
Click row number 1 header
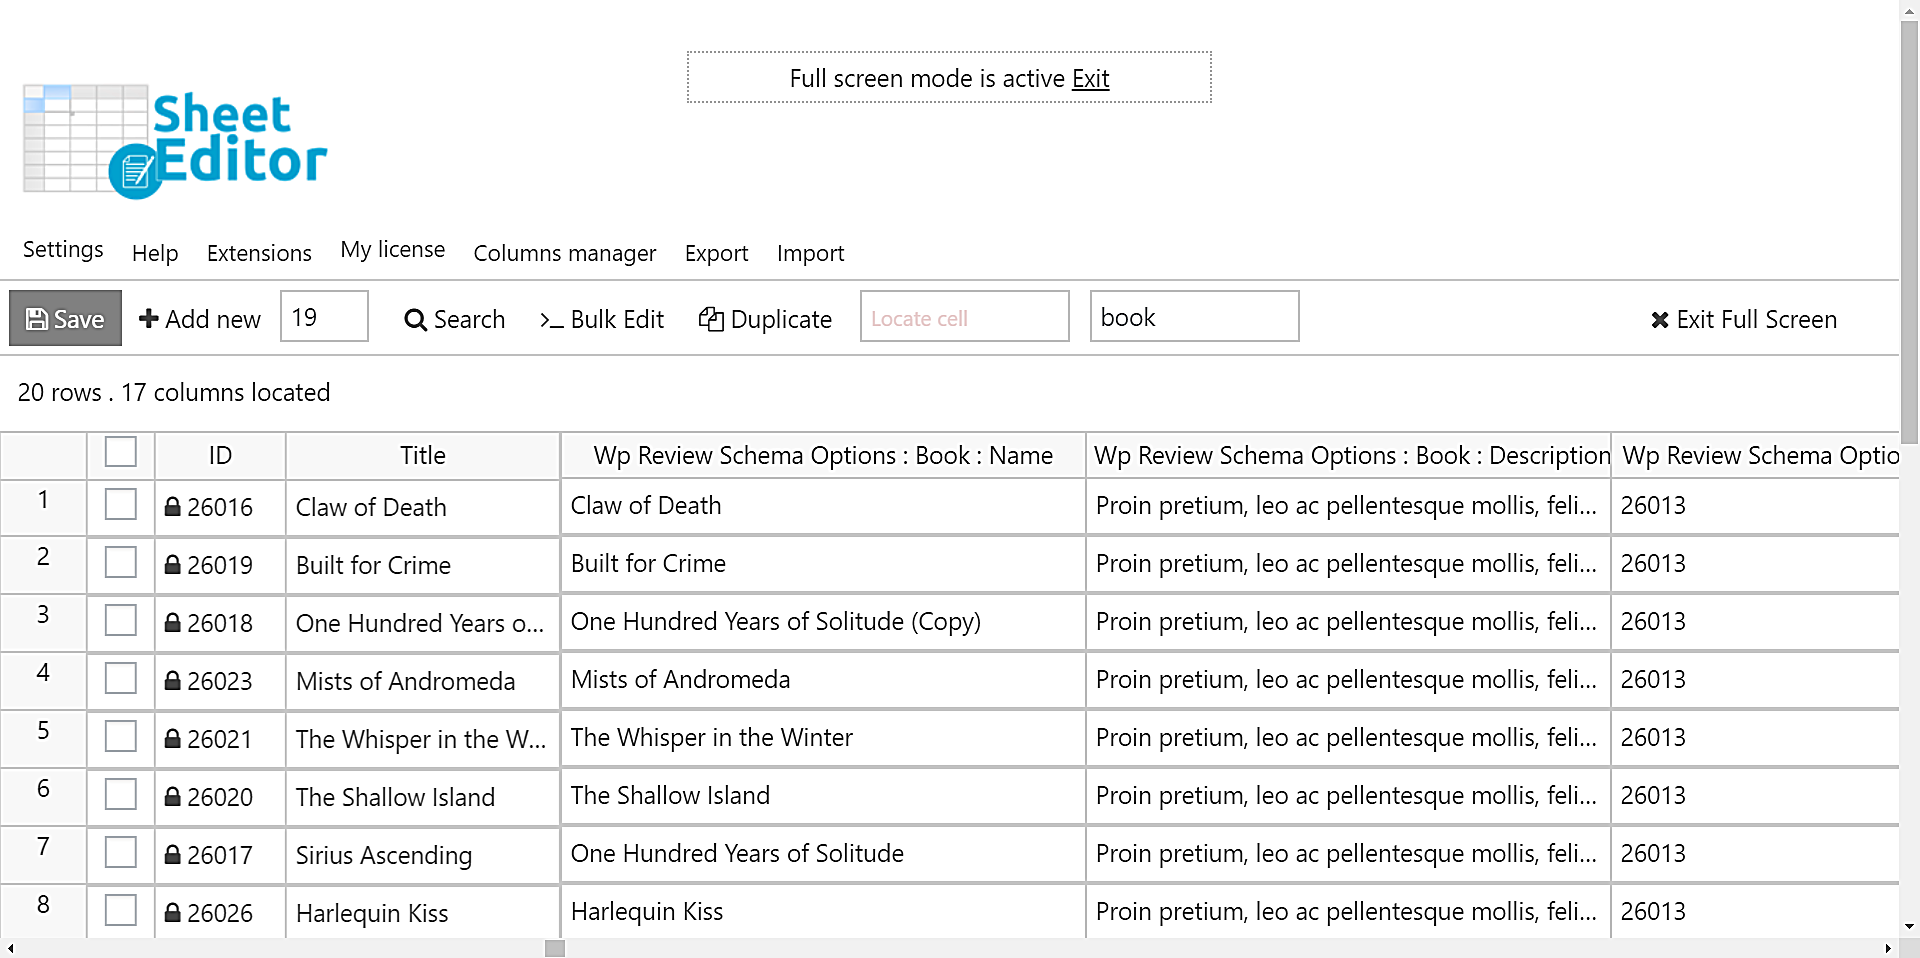tap(43, 507)
